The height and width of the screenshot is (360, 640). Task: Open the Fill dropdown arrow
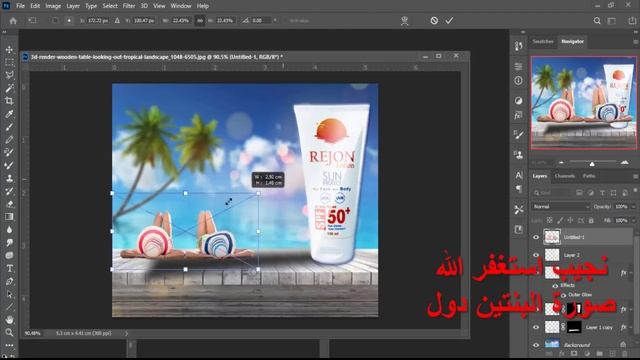tap(633, 220)
